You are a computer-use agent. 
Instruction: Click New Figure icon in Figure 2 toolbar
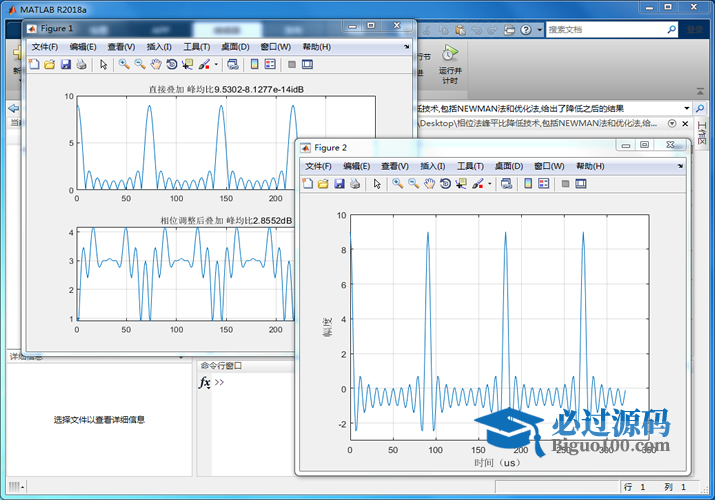[x=308, y=184]
